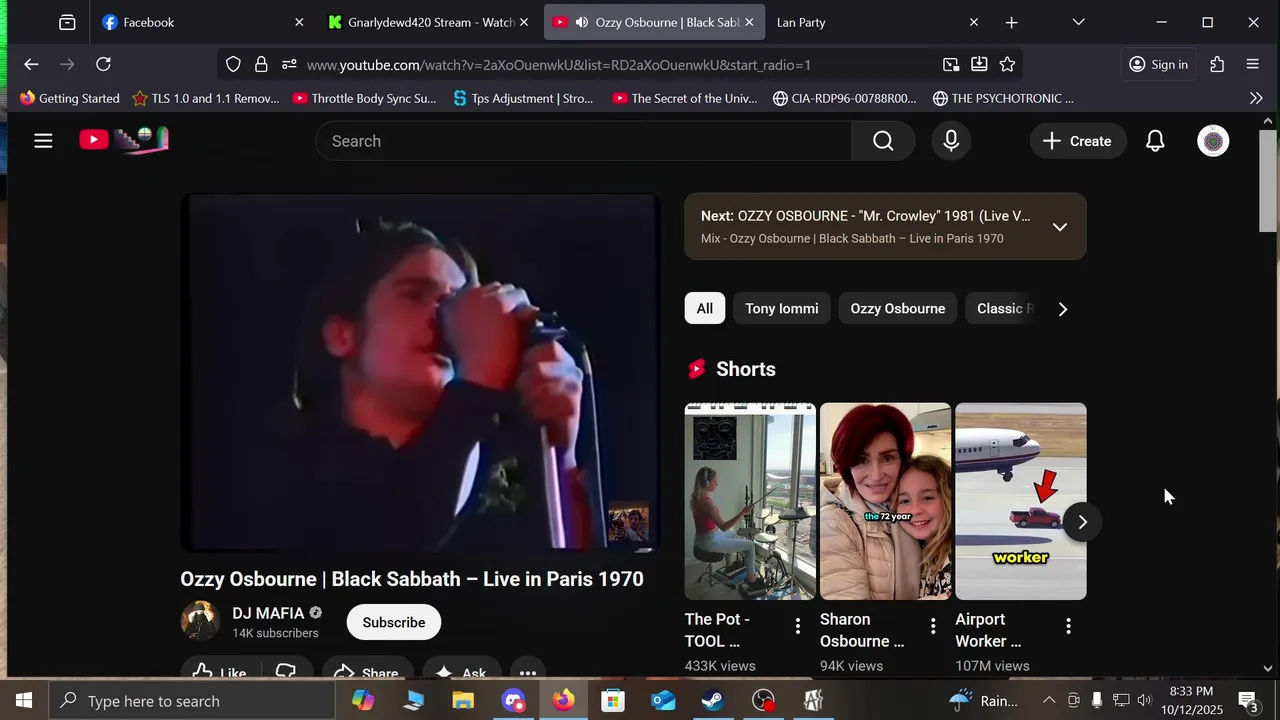Image resolution: width=1280 pixels, height=720 pixels.
Task: Show more filter chips with right arrow
Action: pos(1063,309)
